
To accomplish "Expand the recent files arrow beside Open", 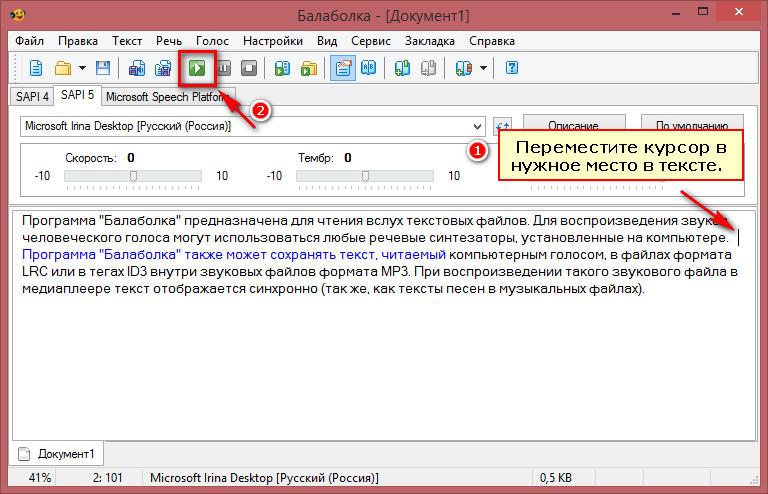I will click(x=82, y=68).
